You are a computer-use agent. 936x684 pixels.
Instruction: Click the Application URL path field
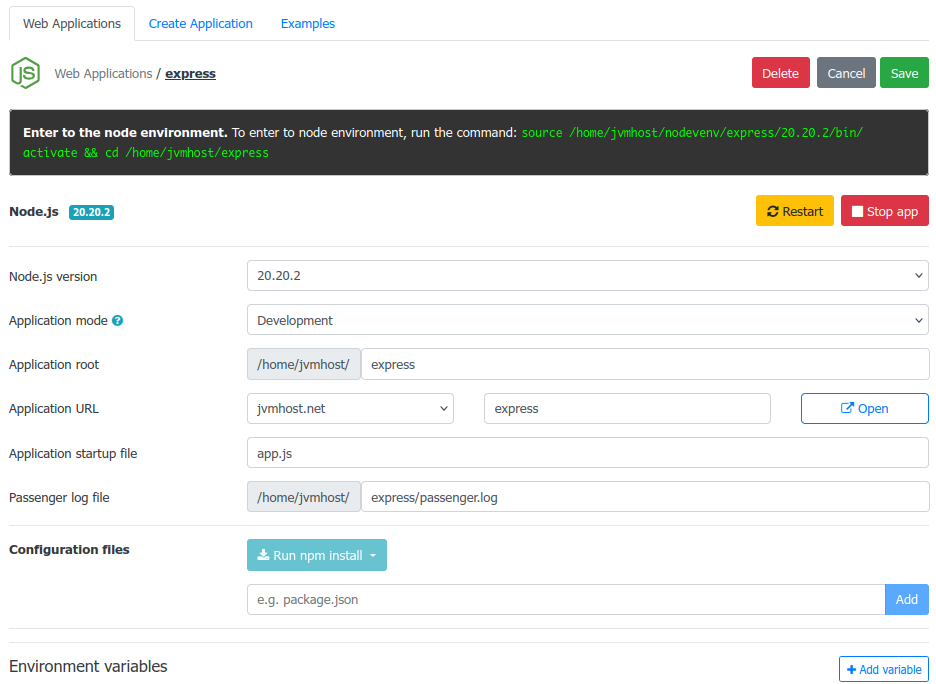click(627, 408)
